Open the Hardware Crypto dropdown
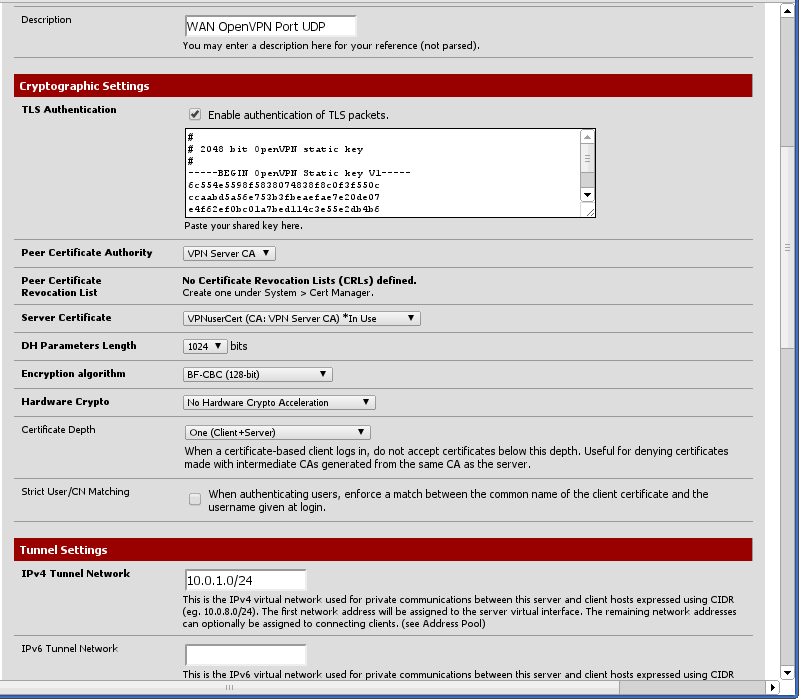Screen dimensions: 799x699 [279, 402]
